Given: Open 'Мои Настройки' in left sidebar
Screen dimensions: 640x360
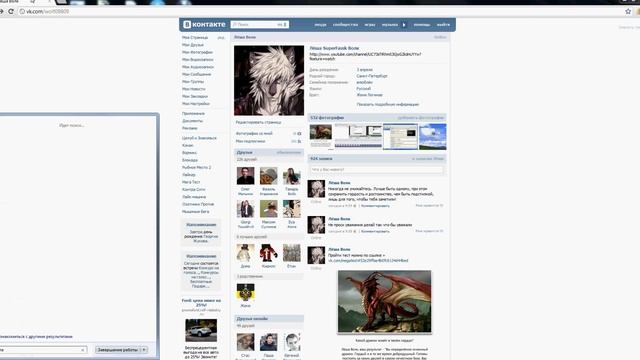Looking at the screenshot, I should pyautogui.click(x=196, y=104).
